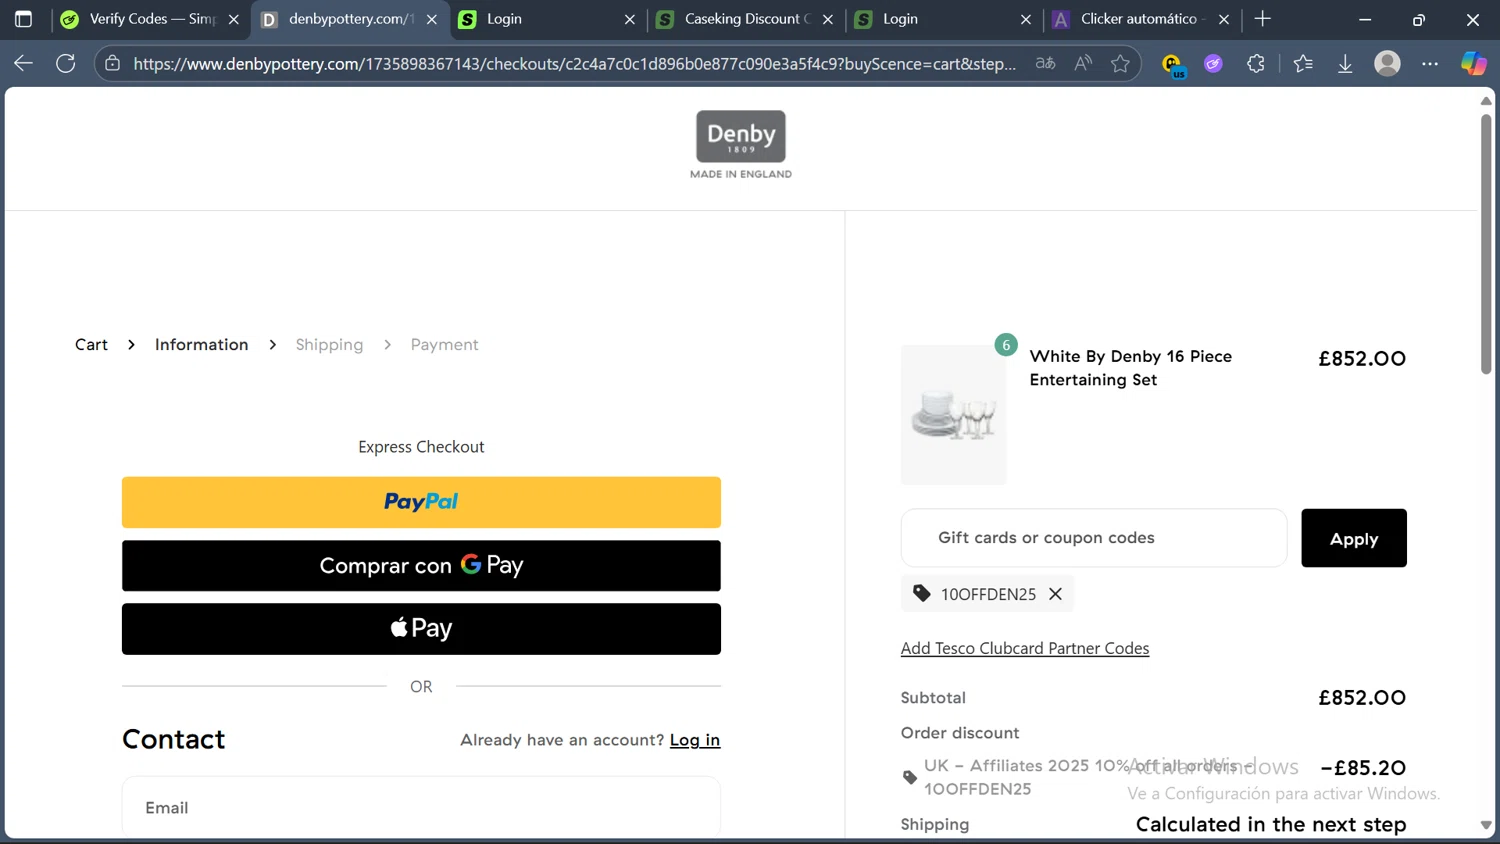Open the Downloads icon

1345,63
